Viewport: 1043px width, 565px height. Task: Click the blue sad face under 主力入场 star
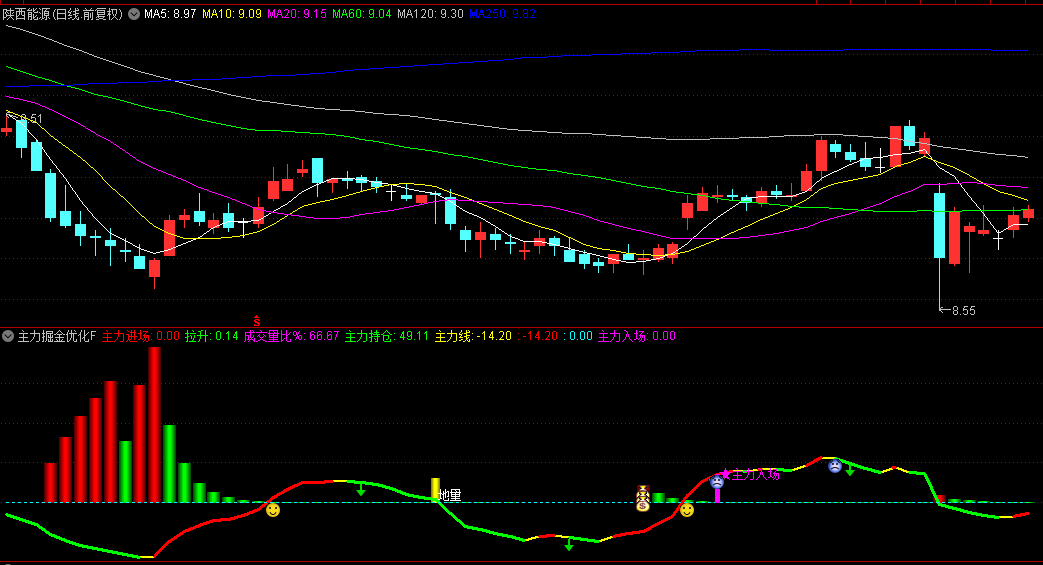717,482
